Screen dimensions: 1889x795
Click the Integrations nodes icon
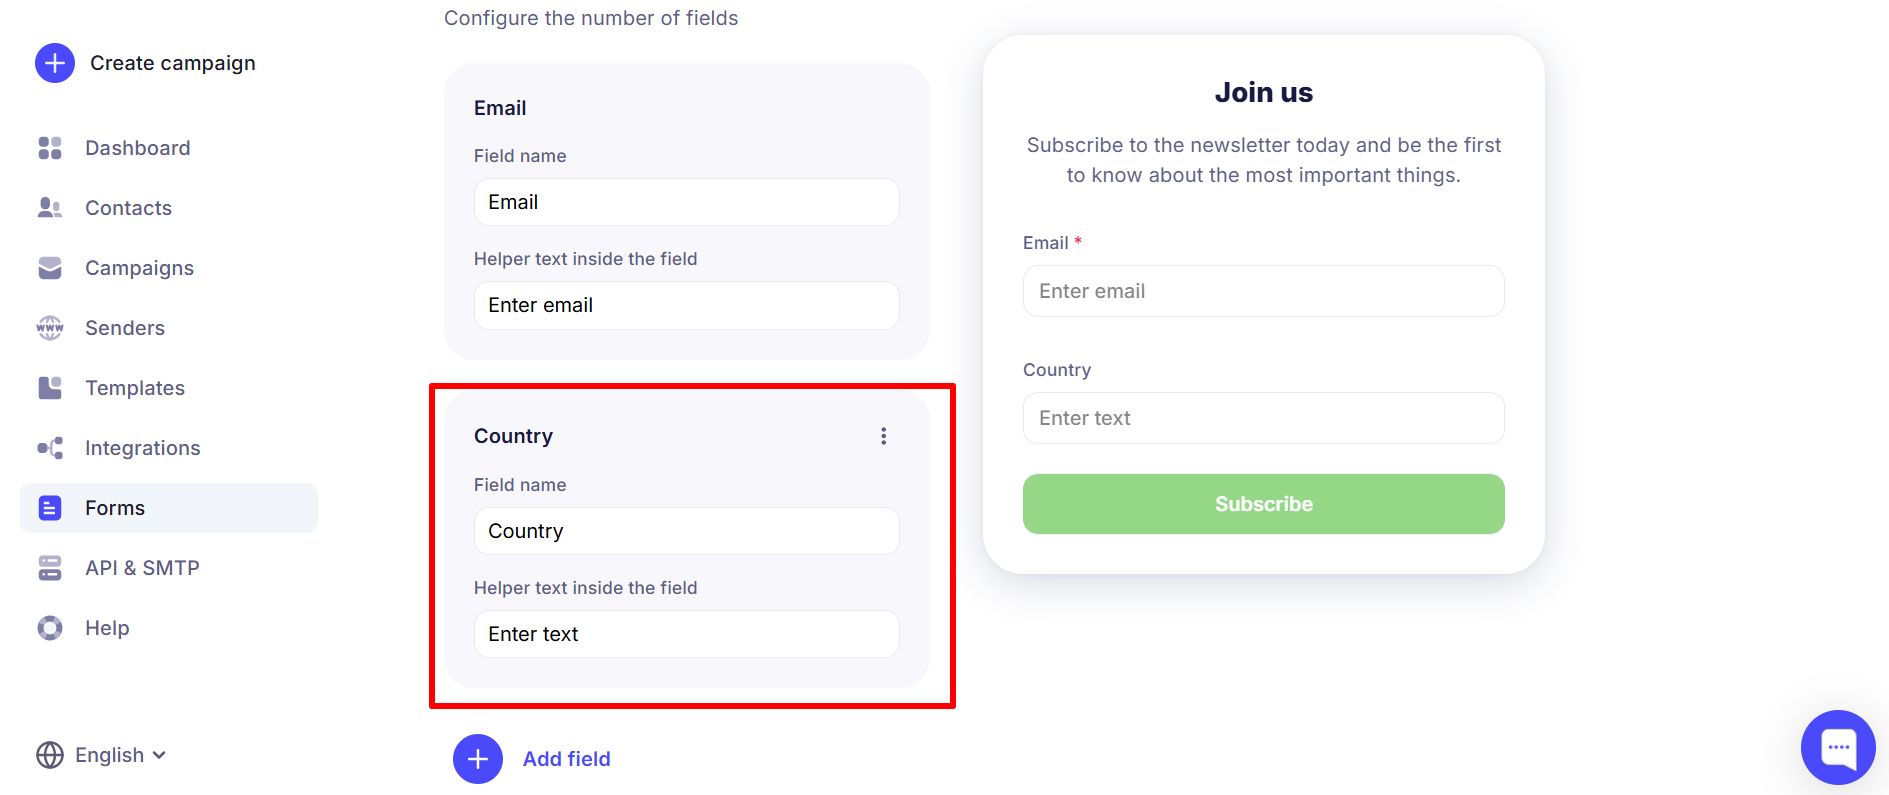50,448
